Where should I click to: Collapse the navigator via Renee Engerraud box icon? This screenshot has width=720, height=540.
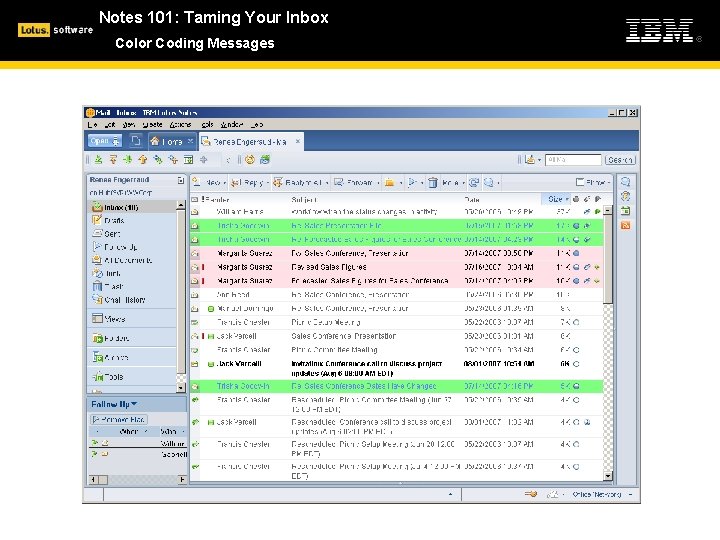pos(181,180)
